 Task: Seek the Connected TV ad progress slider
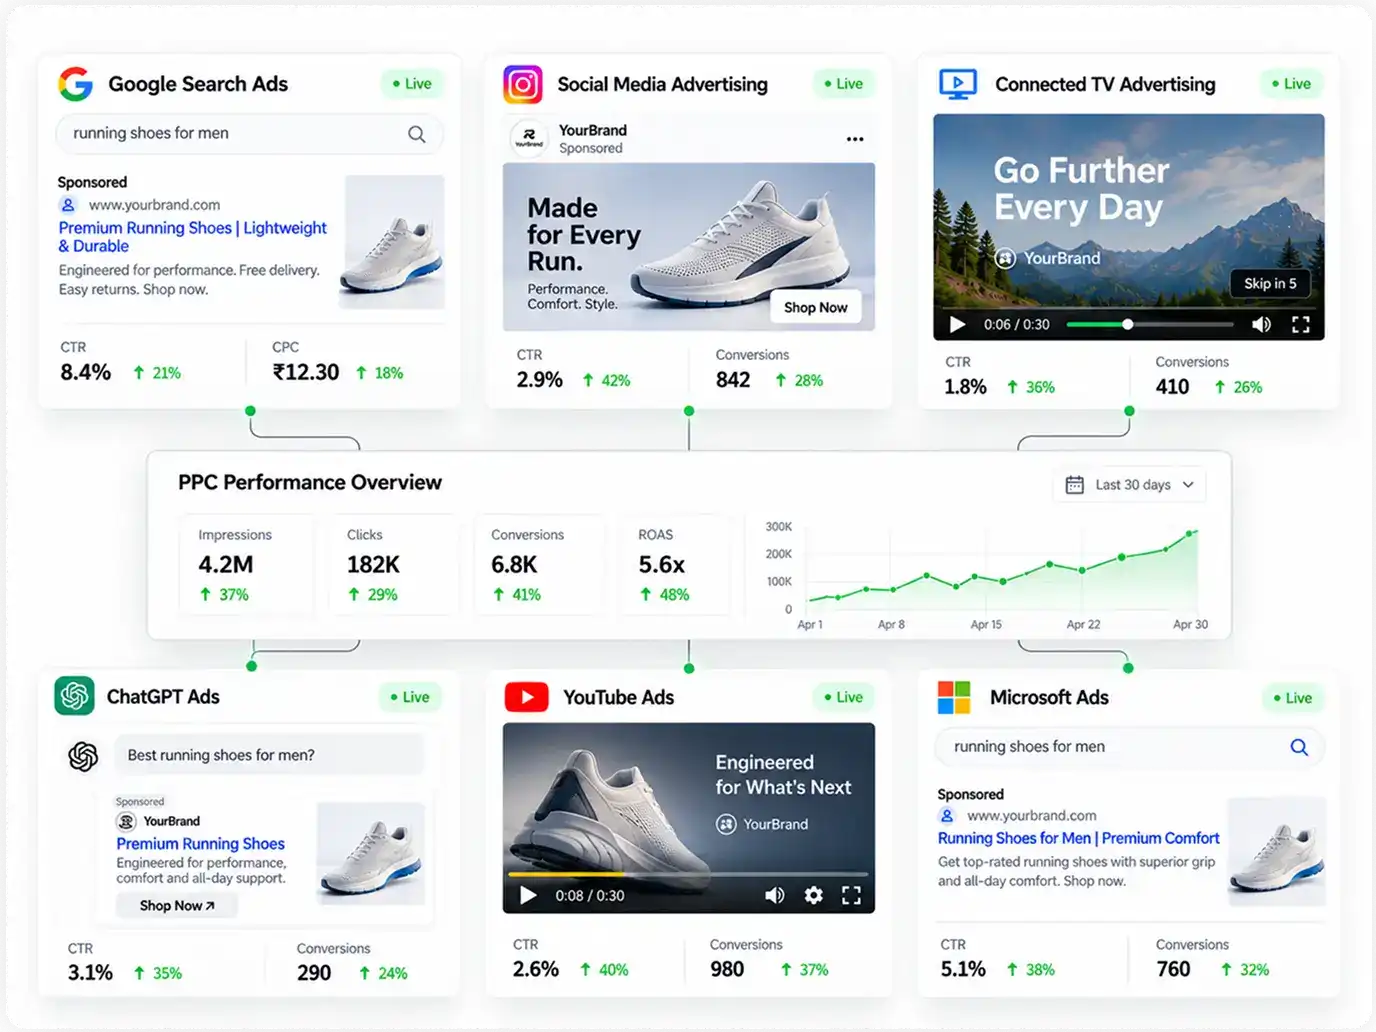click(x=1150, y=324)
